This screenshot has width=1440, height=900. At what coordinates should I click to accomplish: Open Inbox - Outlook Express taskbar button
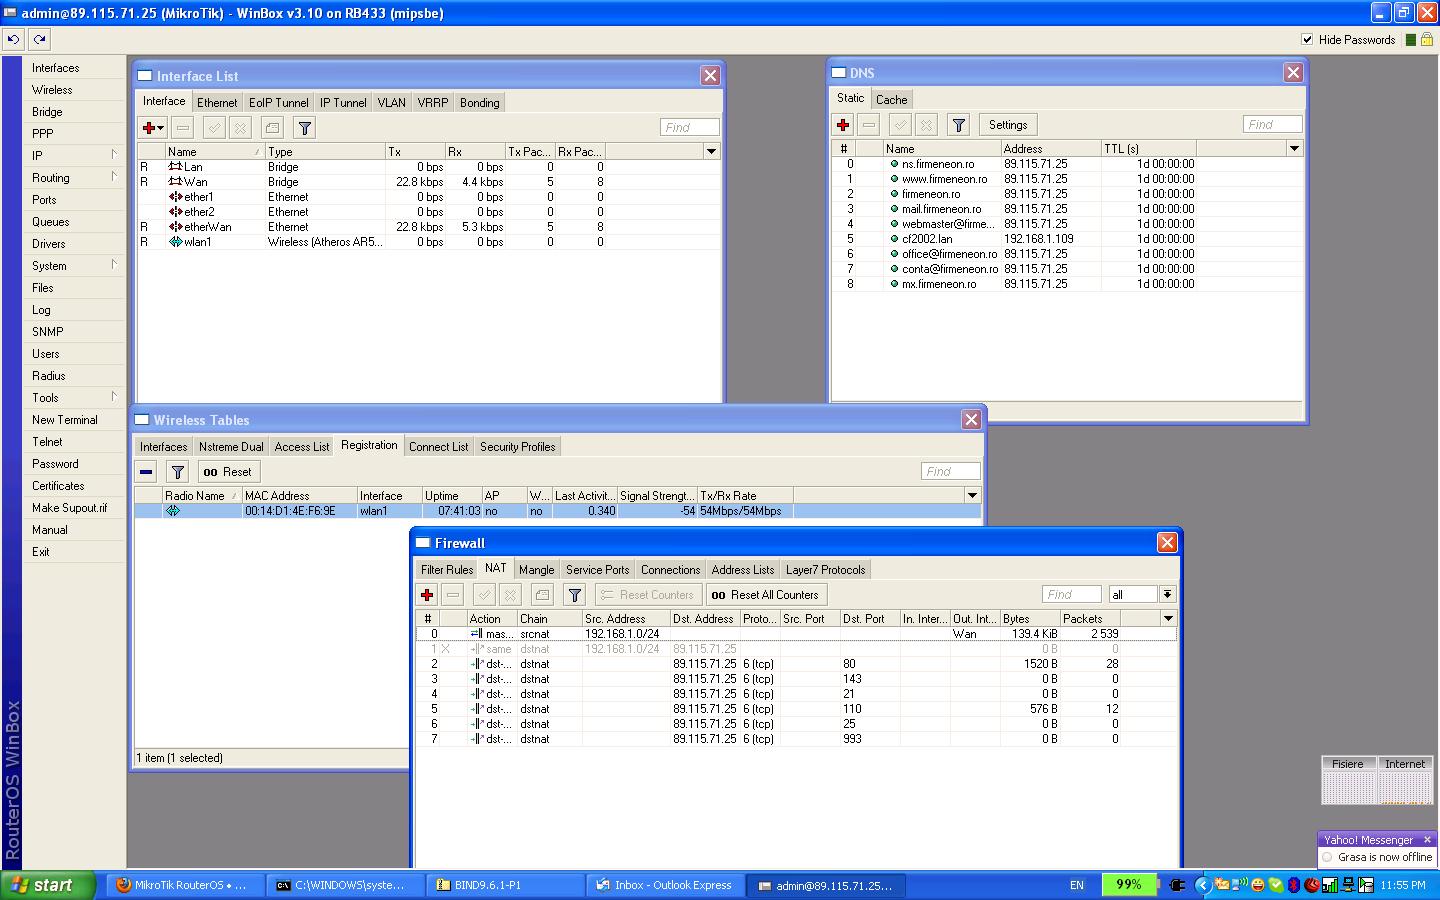click(x=664, y=885)
